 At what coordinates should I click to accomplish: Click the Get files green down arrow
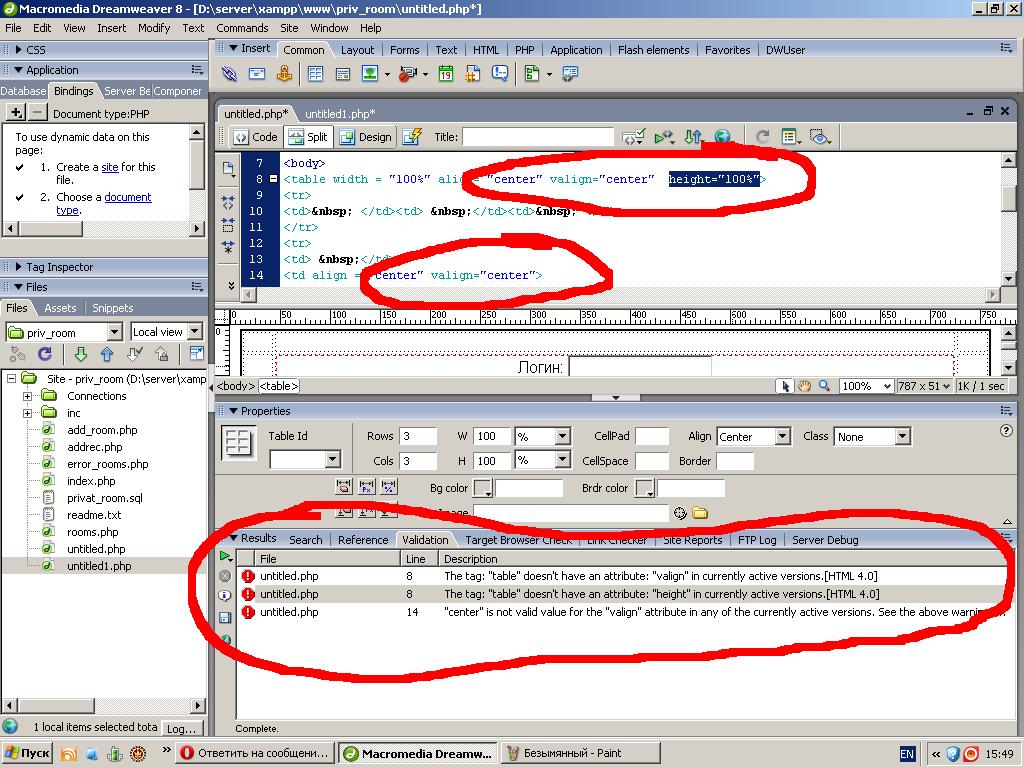click(x=80, y=354)
